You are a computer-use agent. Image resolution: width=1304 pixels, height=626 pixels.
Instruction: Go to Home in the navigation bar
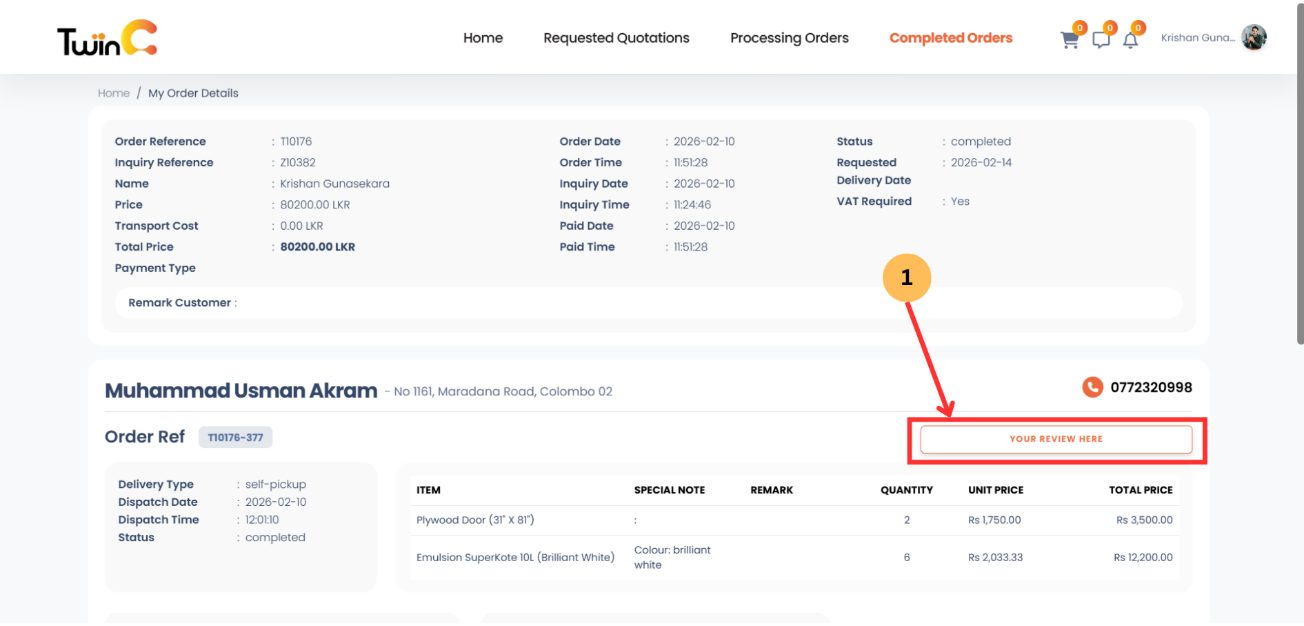(483, 38)
